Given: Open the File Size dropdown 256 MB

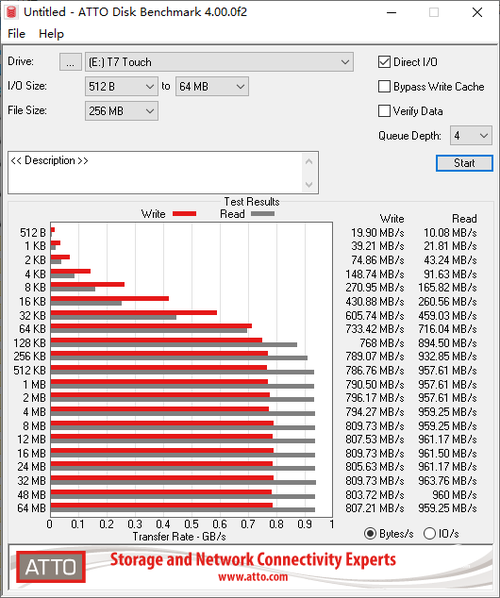Looking at the screenshot, I should tap(121, 111).
